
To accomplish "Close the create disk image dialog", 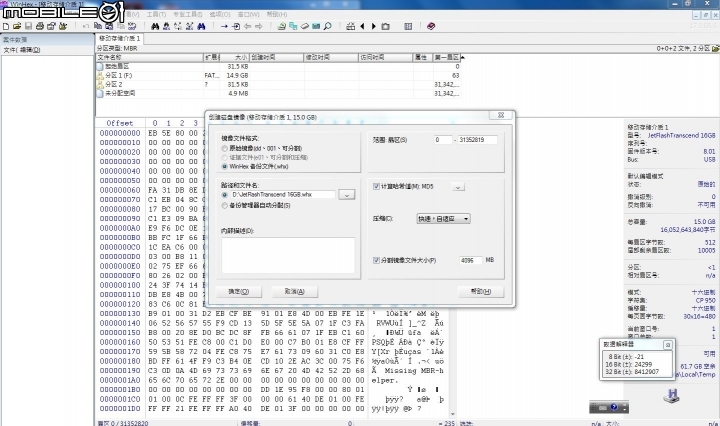I will 501,115.
